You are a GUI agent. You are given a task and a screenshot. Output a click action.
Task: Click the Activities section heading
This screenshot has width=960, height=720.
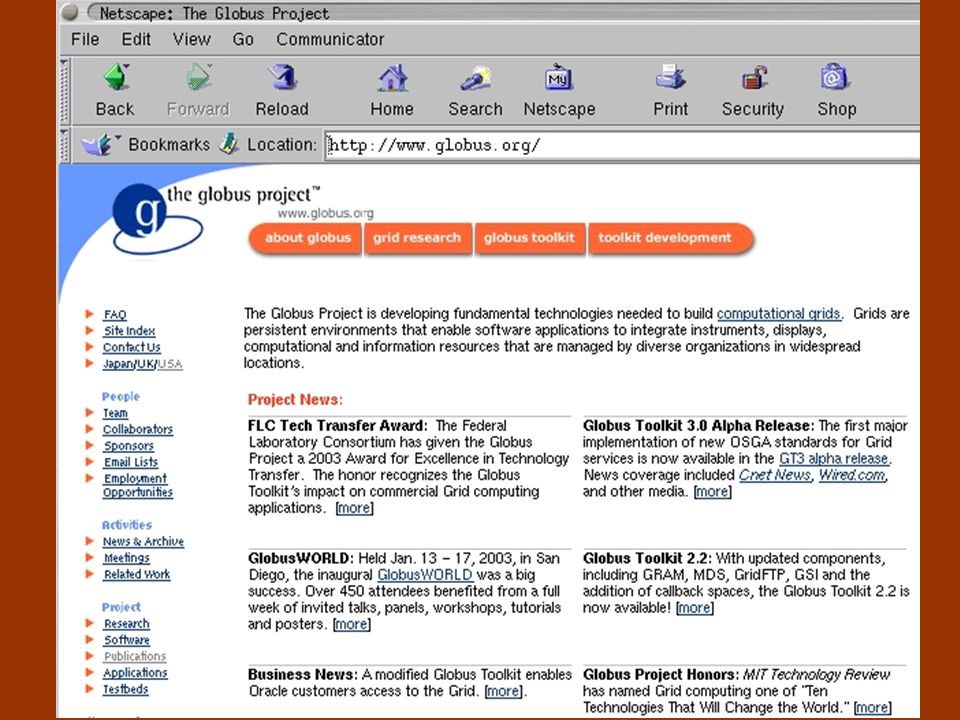click(127, 525)
